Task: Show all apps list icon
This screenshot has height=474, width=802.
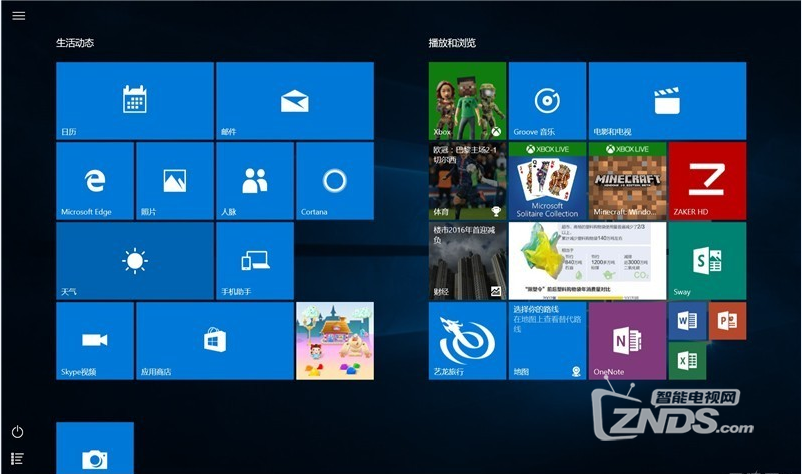Action: coord(18,459)
